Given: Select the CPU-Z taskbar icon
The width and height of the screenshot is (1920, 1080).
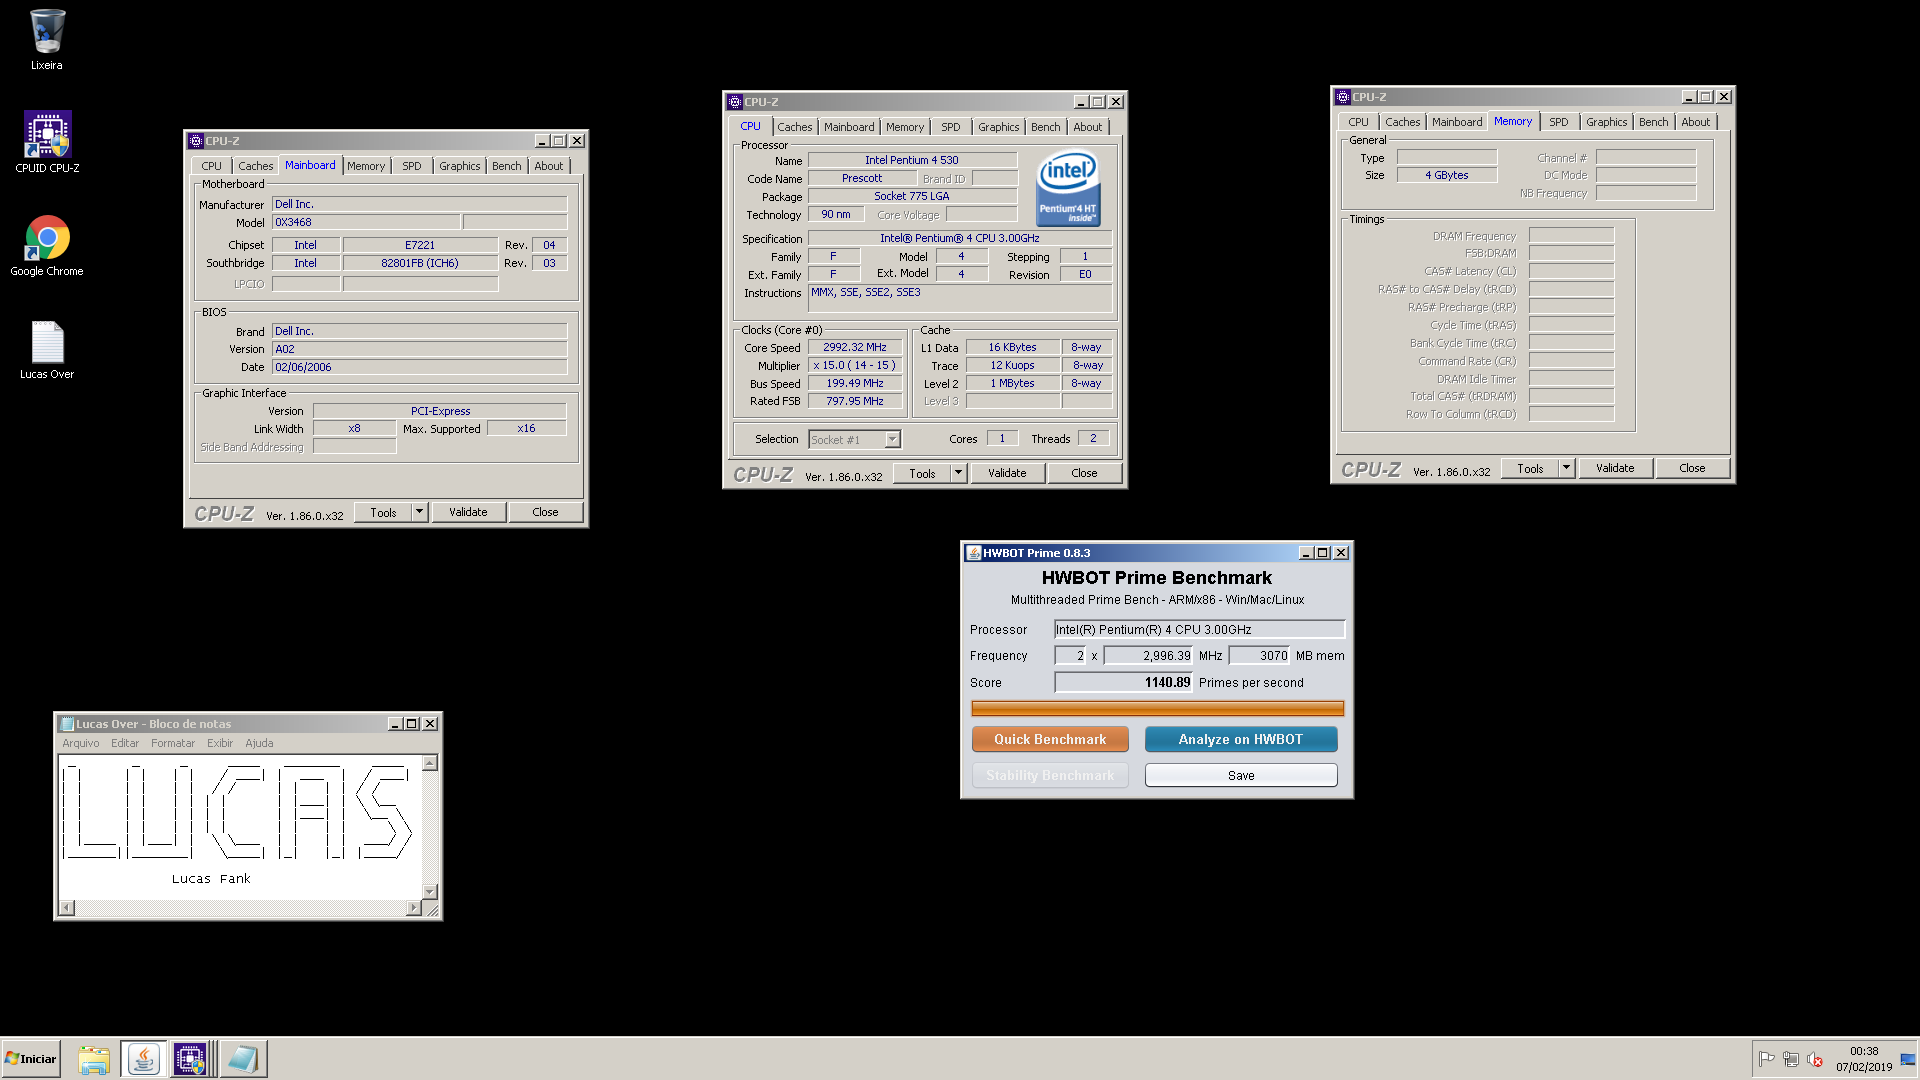Looking at the screenshot, I should [x=190, y=1059].
